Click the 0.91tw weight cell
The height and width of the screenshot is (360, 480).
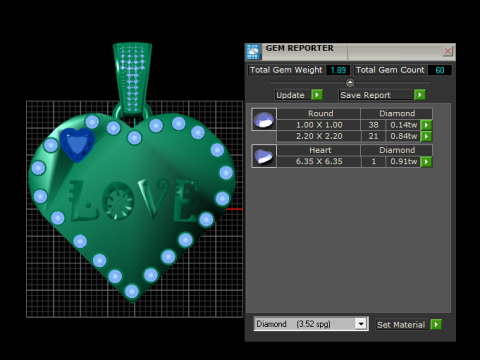pos(403,162)
